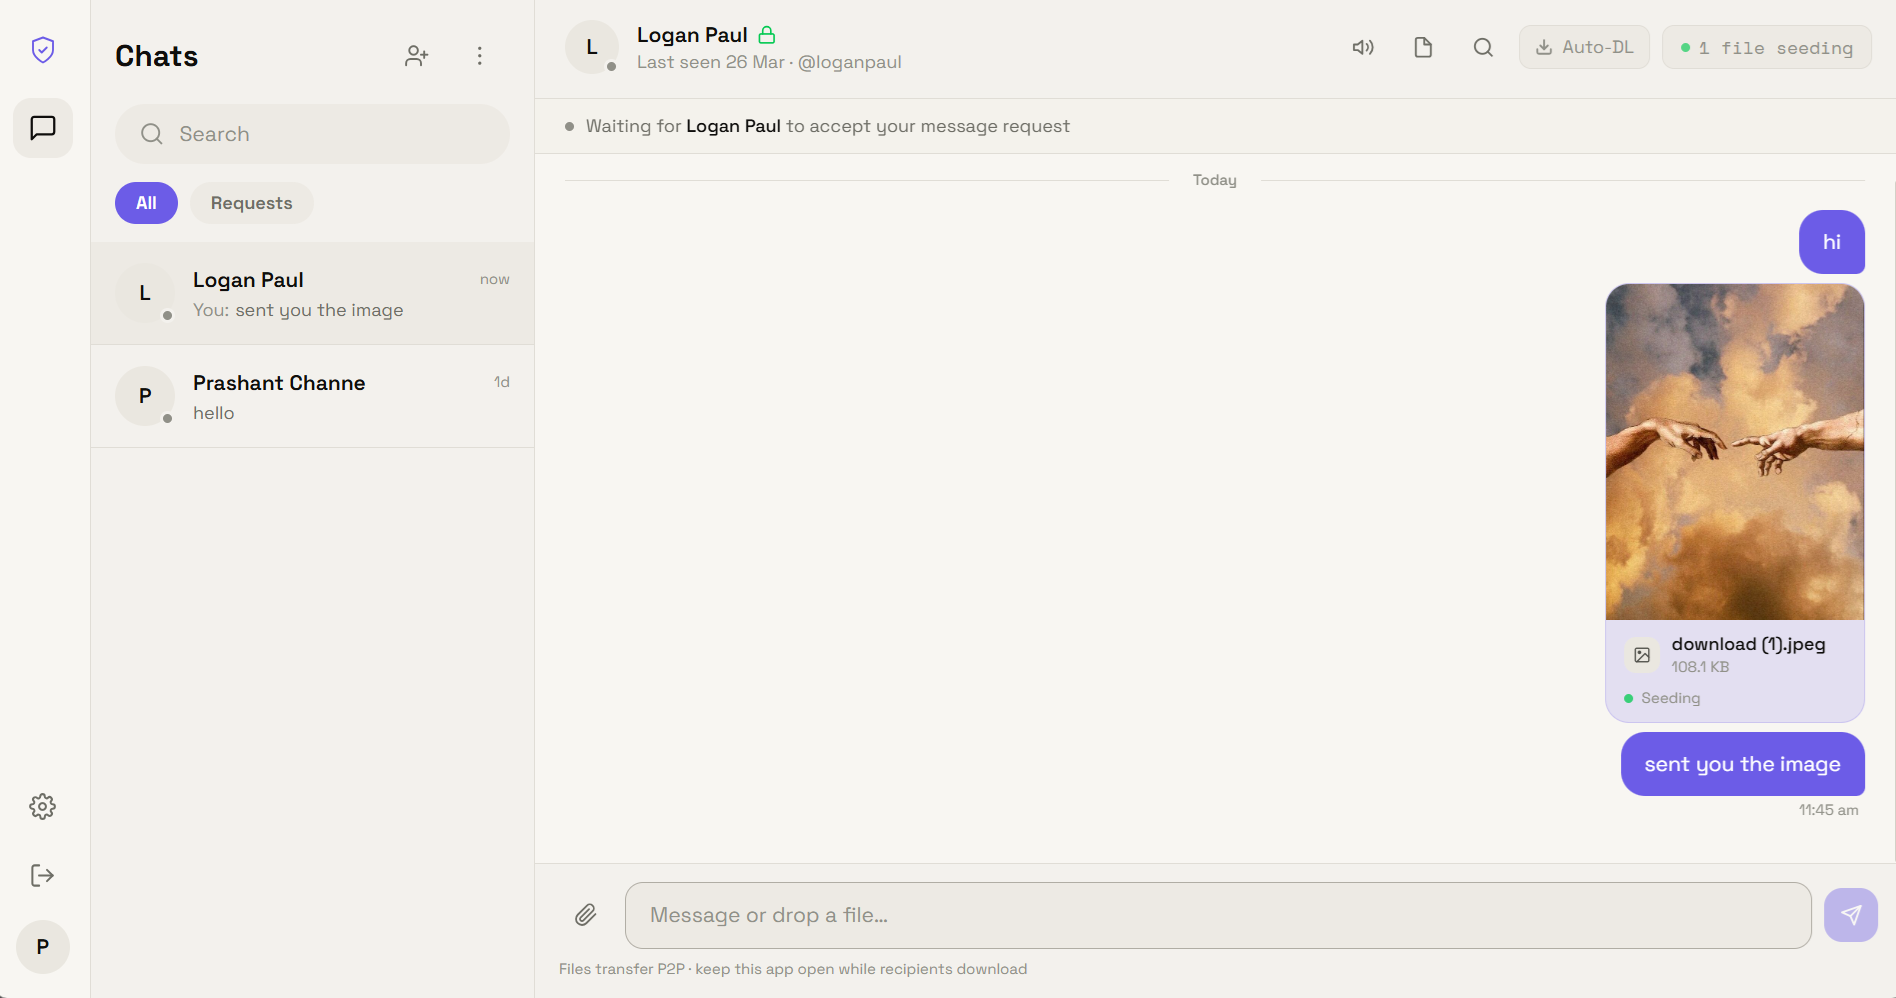
Task: Switch to the Requests tab
Action: click(252, 203)
